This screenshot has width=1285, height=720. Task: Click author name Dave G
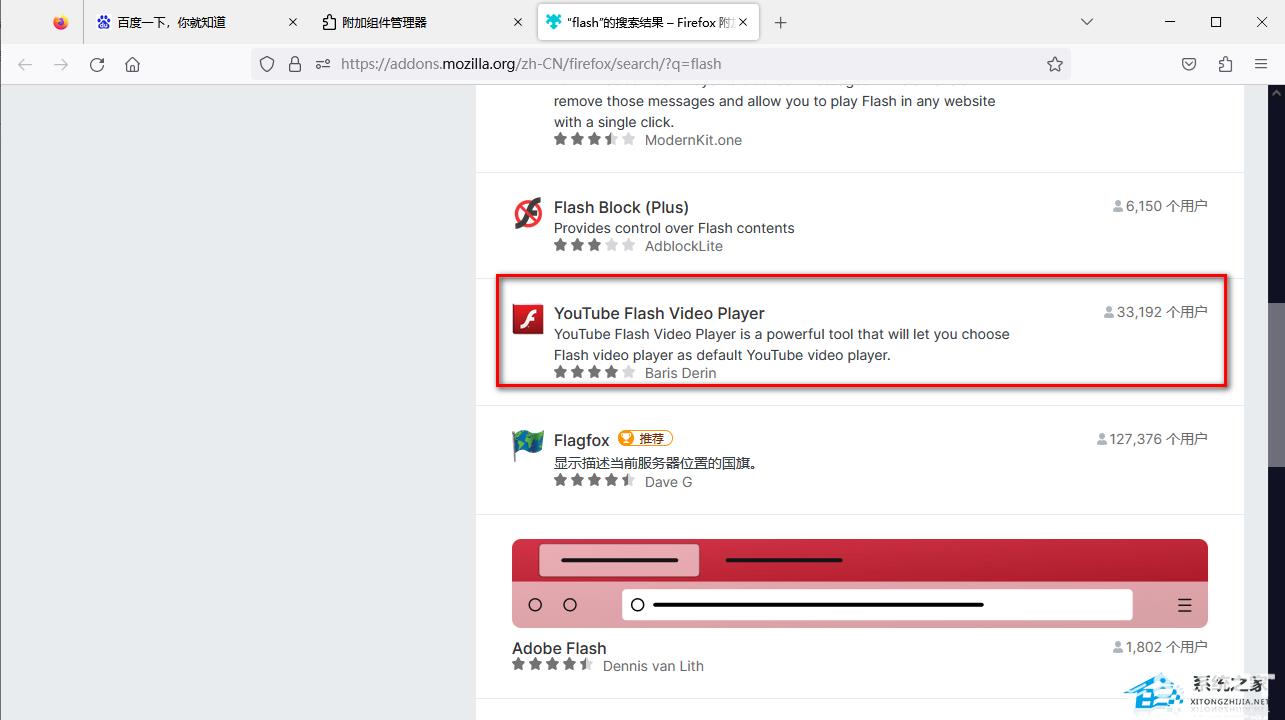tap(668, 482)
